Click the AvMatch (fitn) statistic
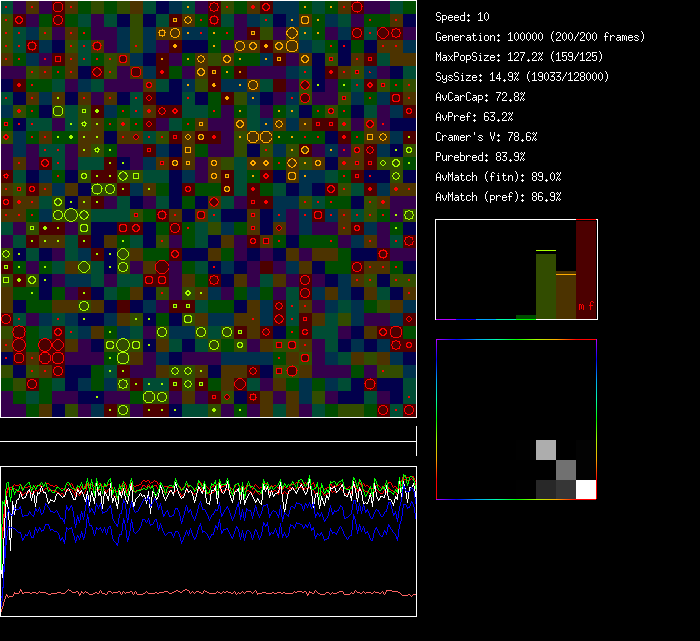This screenshot has height=641, width=700. pyautogui.click(x=498, y=177)
